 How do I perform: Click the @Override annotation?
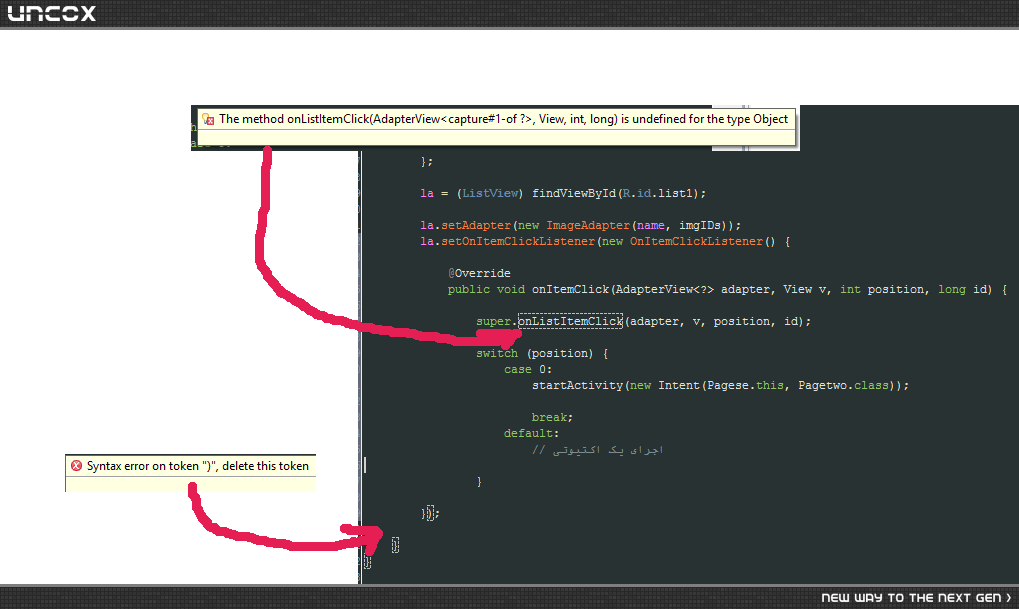[x=479, y=273]
